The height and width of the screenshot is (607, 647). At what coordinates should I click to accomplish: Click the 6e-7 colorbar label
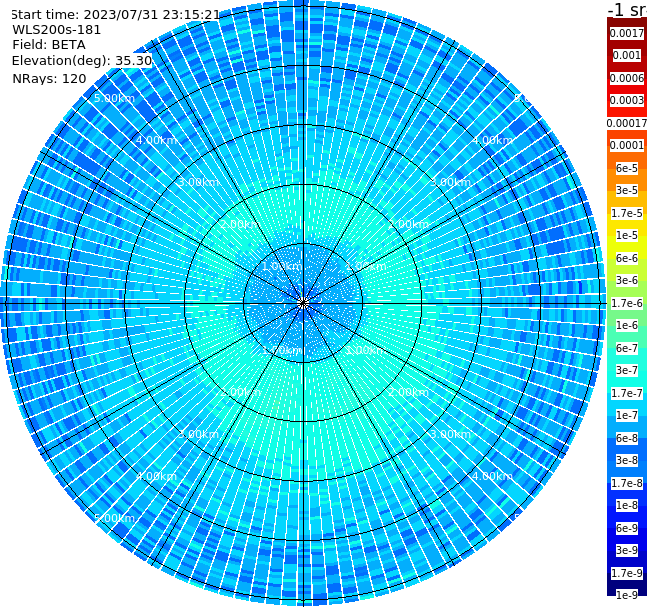627,348
